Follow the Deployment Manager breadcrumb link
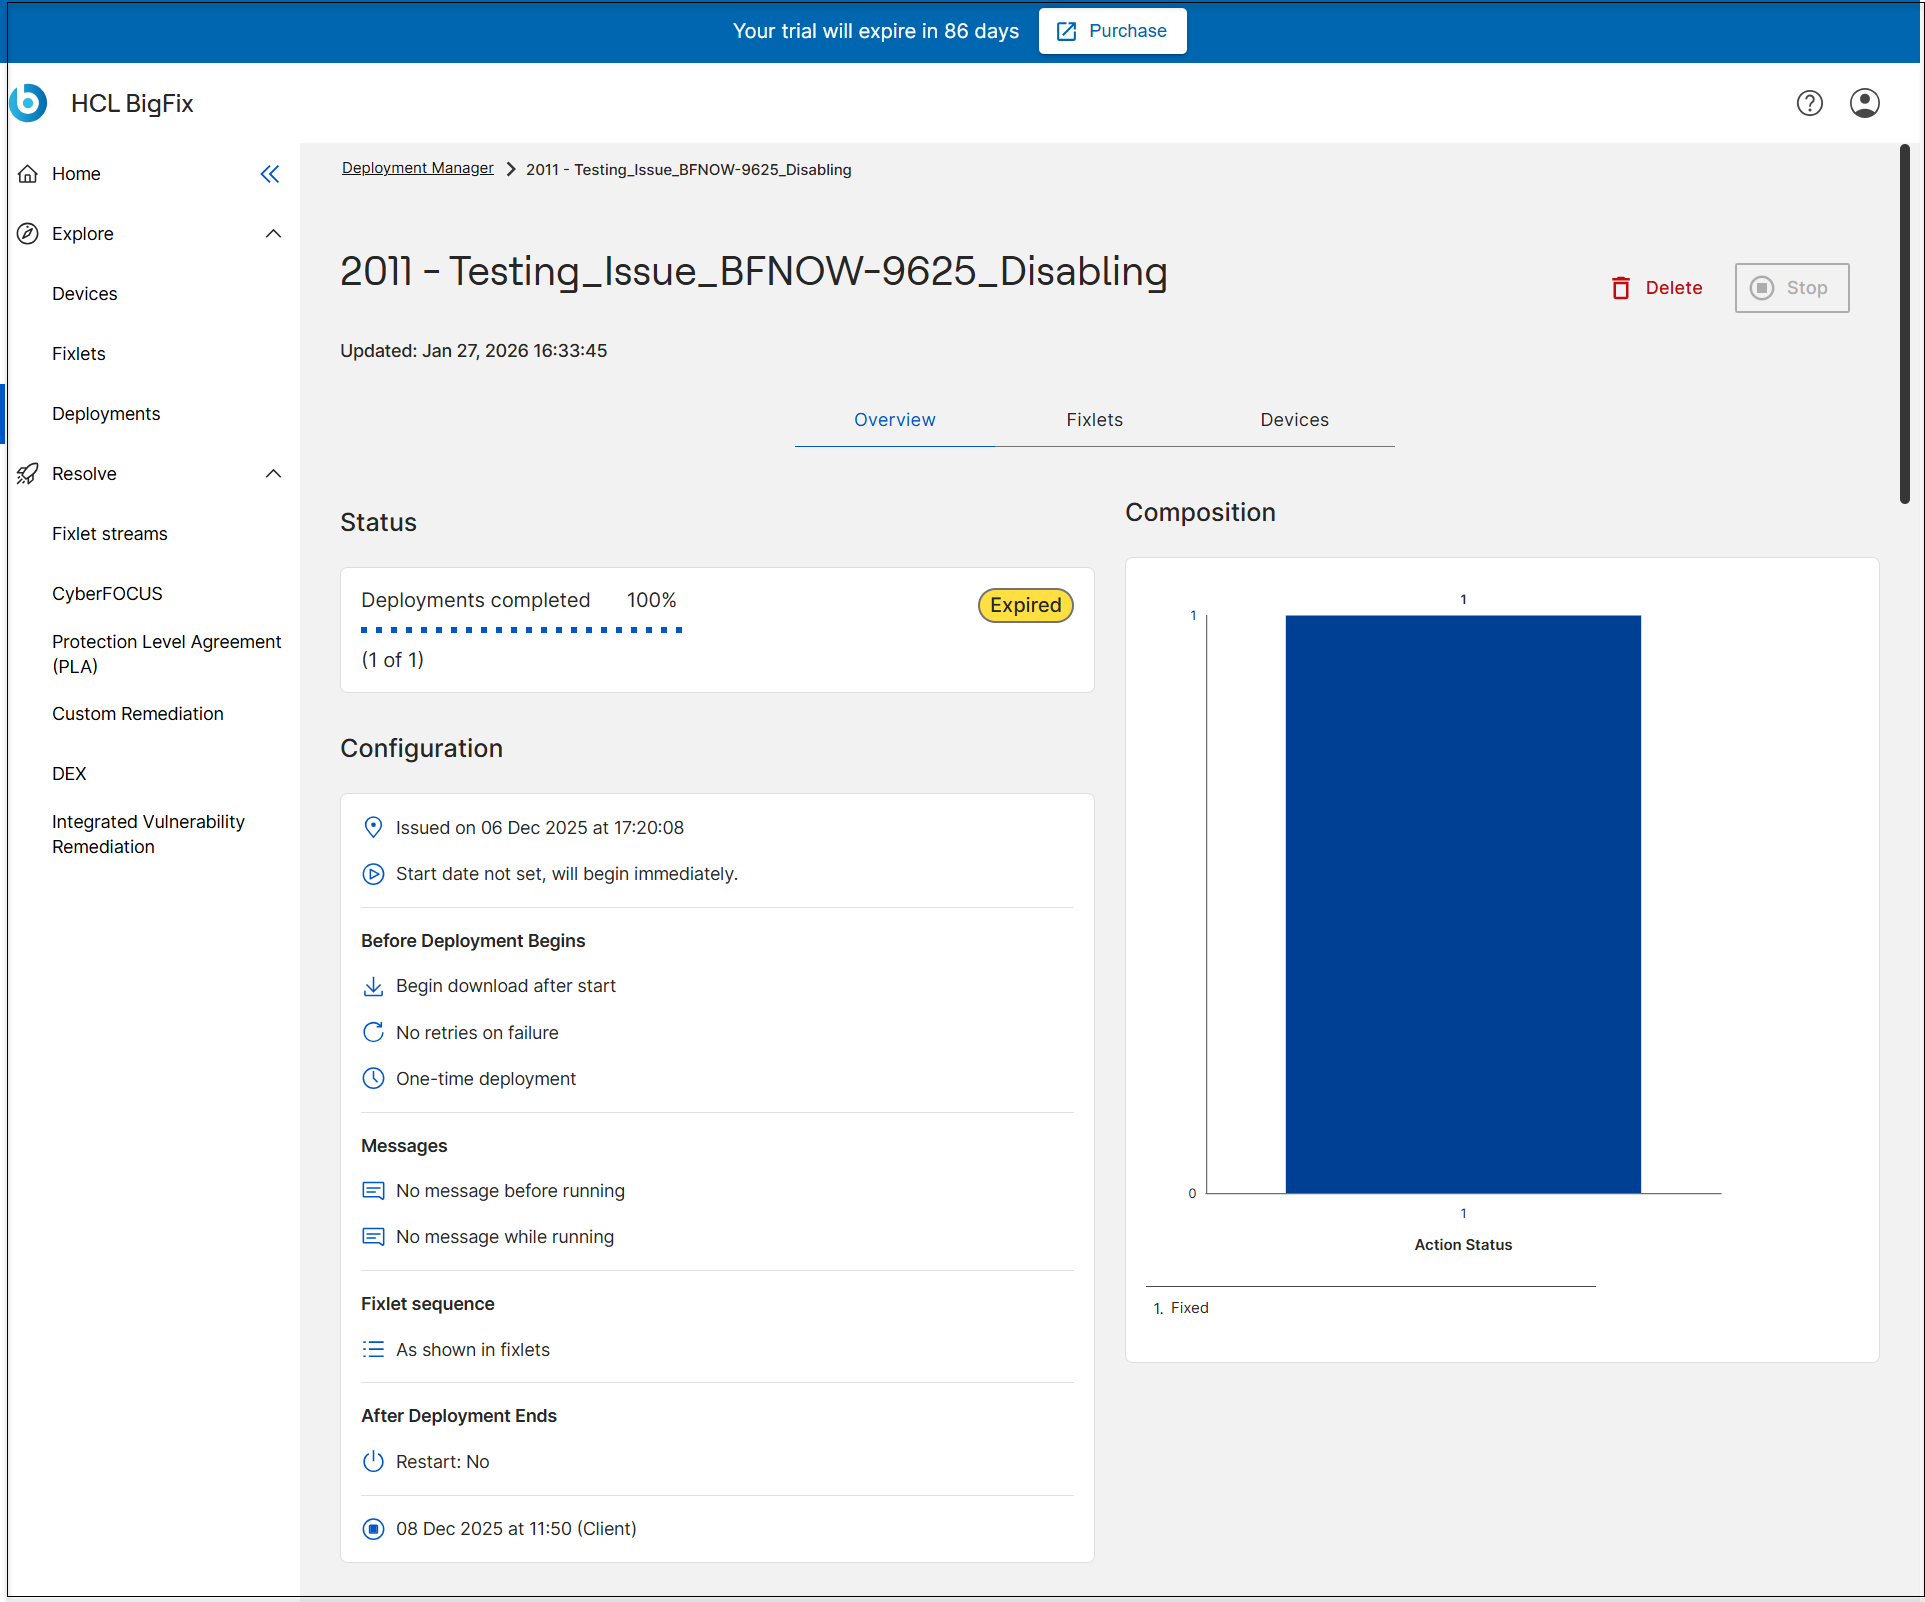This screenshot has height=1602, width=1925. pos(417,168)
